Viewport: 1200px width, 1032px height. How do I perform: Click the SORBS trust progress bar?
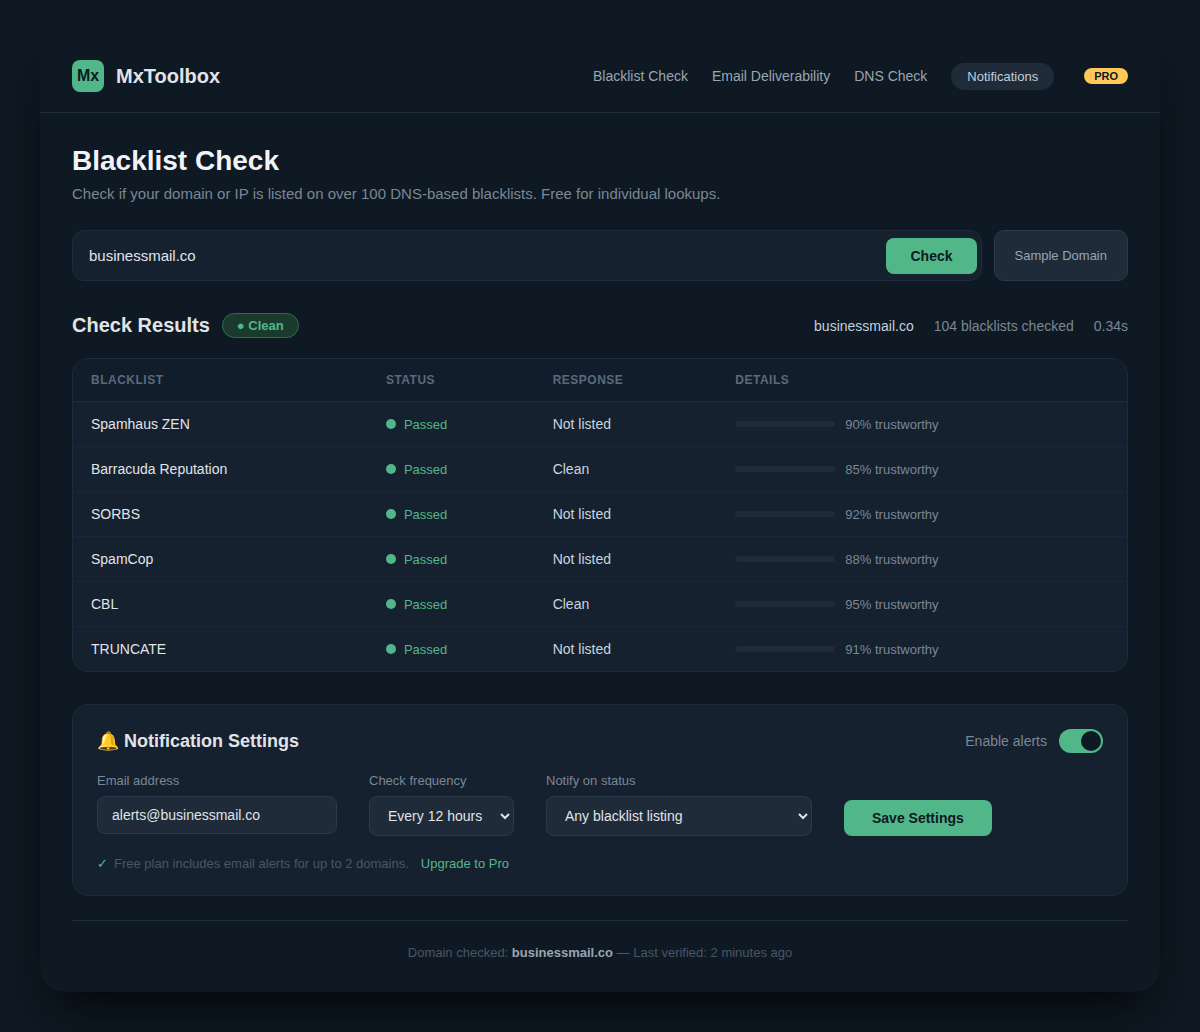(785, 514)
